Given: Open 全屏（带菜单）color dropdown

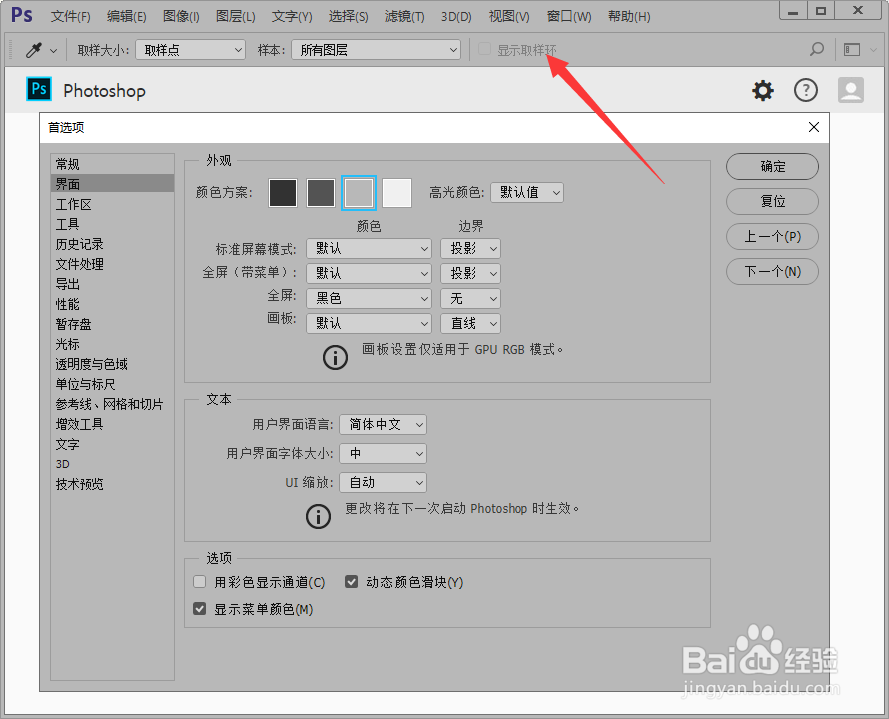Looking at the screenshot, I should tap(369, 273).
